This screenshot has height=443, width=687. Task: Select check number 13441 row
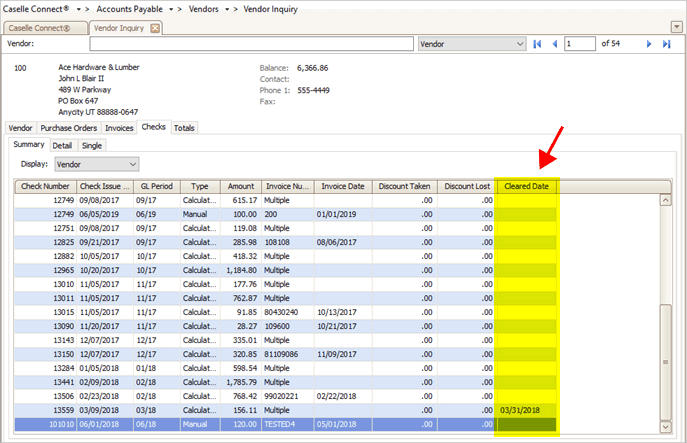[x=285, y=383]
